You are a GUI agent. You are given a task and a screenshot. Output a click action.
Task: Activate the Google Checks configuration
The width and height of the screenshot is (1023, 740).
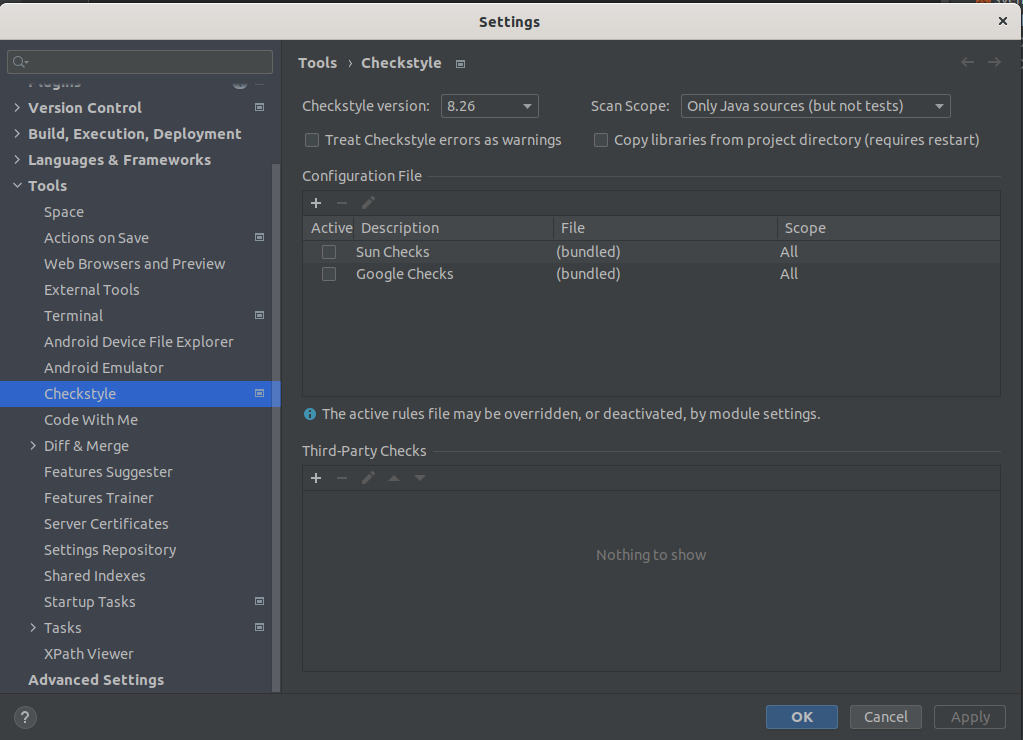329,274
